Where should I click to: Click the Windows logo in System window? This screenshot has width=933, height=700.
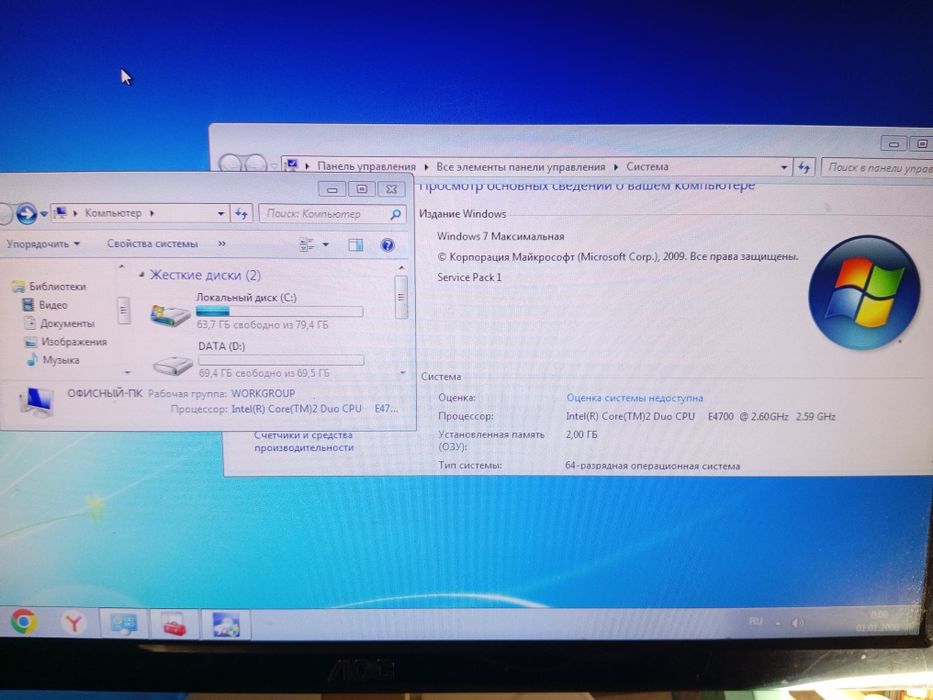coord(864,292)
